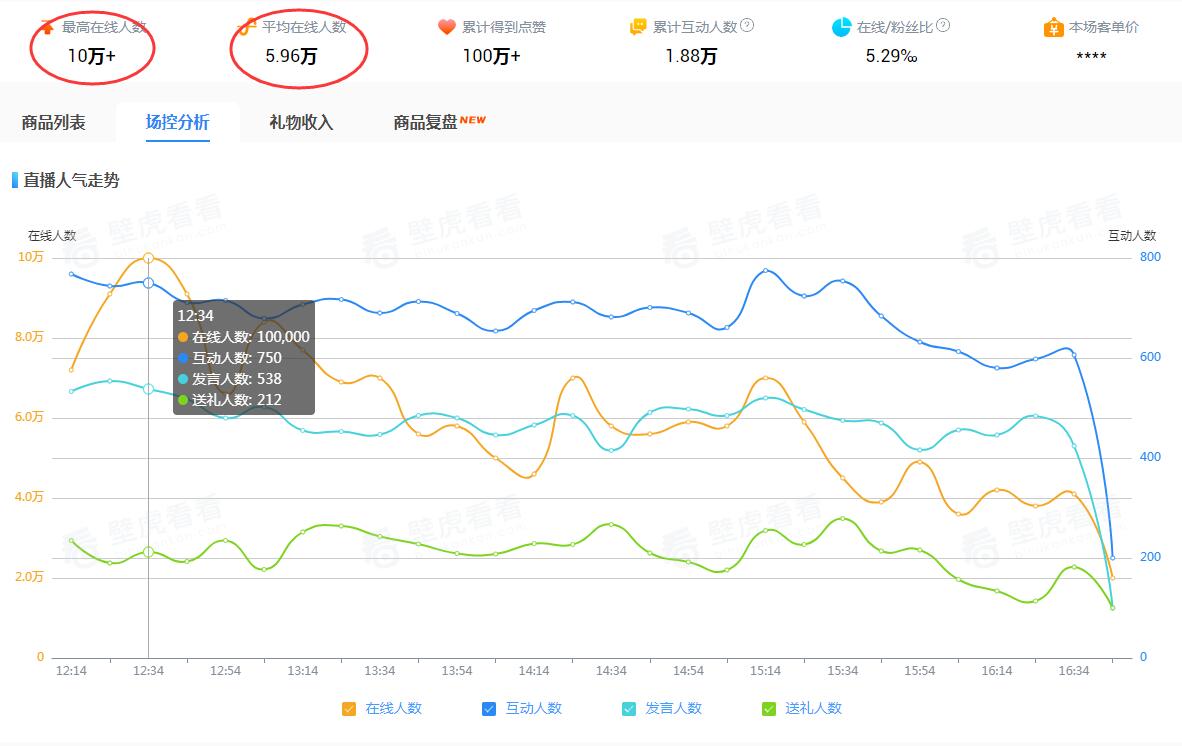The image size is (1182, 746).
Task: Click the heart icon beside 累计得到点赞
Action: pyautogui.click(x=446, y=27)
